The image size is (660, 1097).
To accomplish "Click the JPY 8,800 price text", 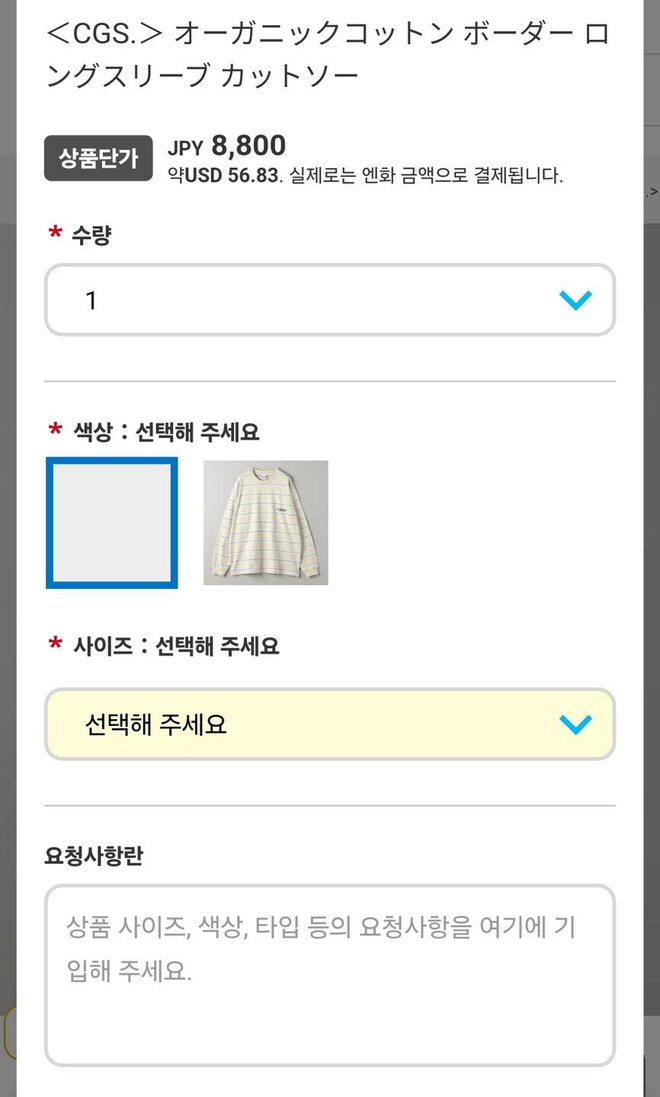I will point(227,146).
